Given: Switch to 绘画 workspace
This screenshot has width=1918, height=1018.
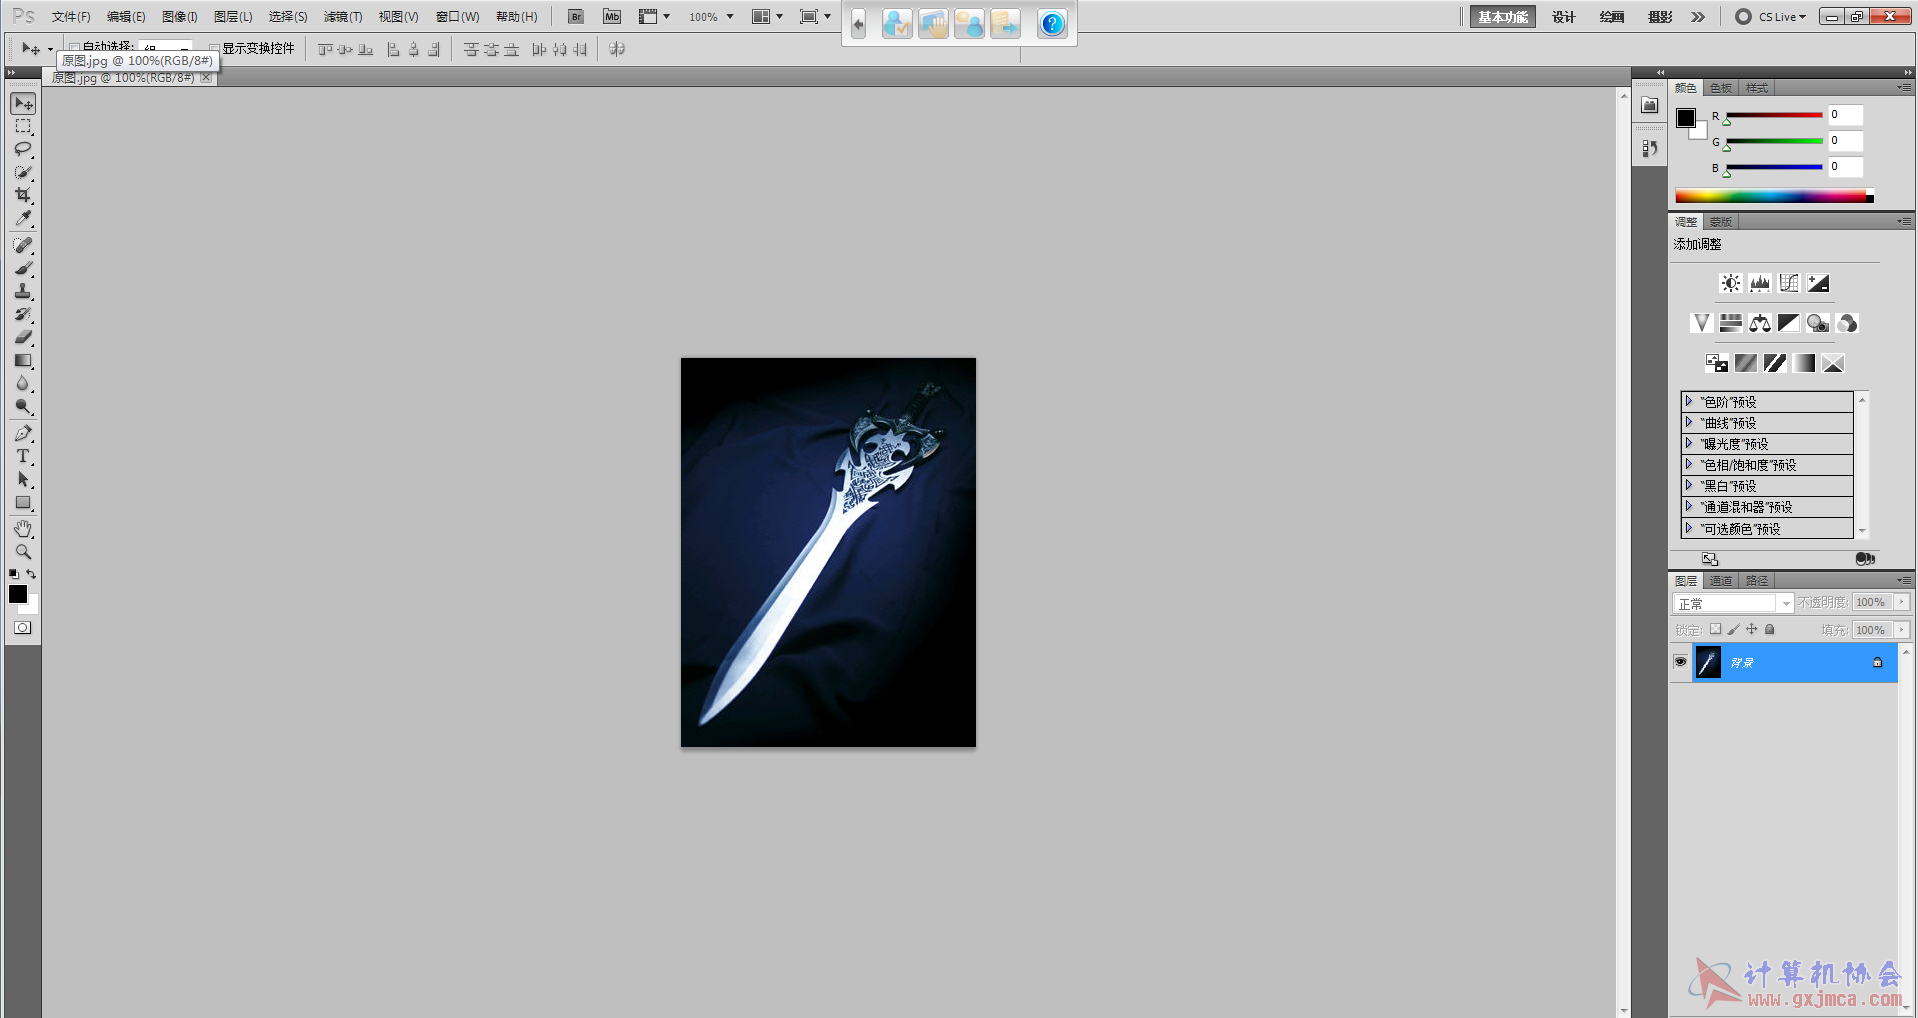Looking at the screenshot, I should [1611, 17].
